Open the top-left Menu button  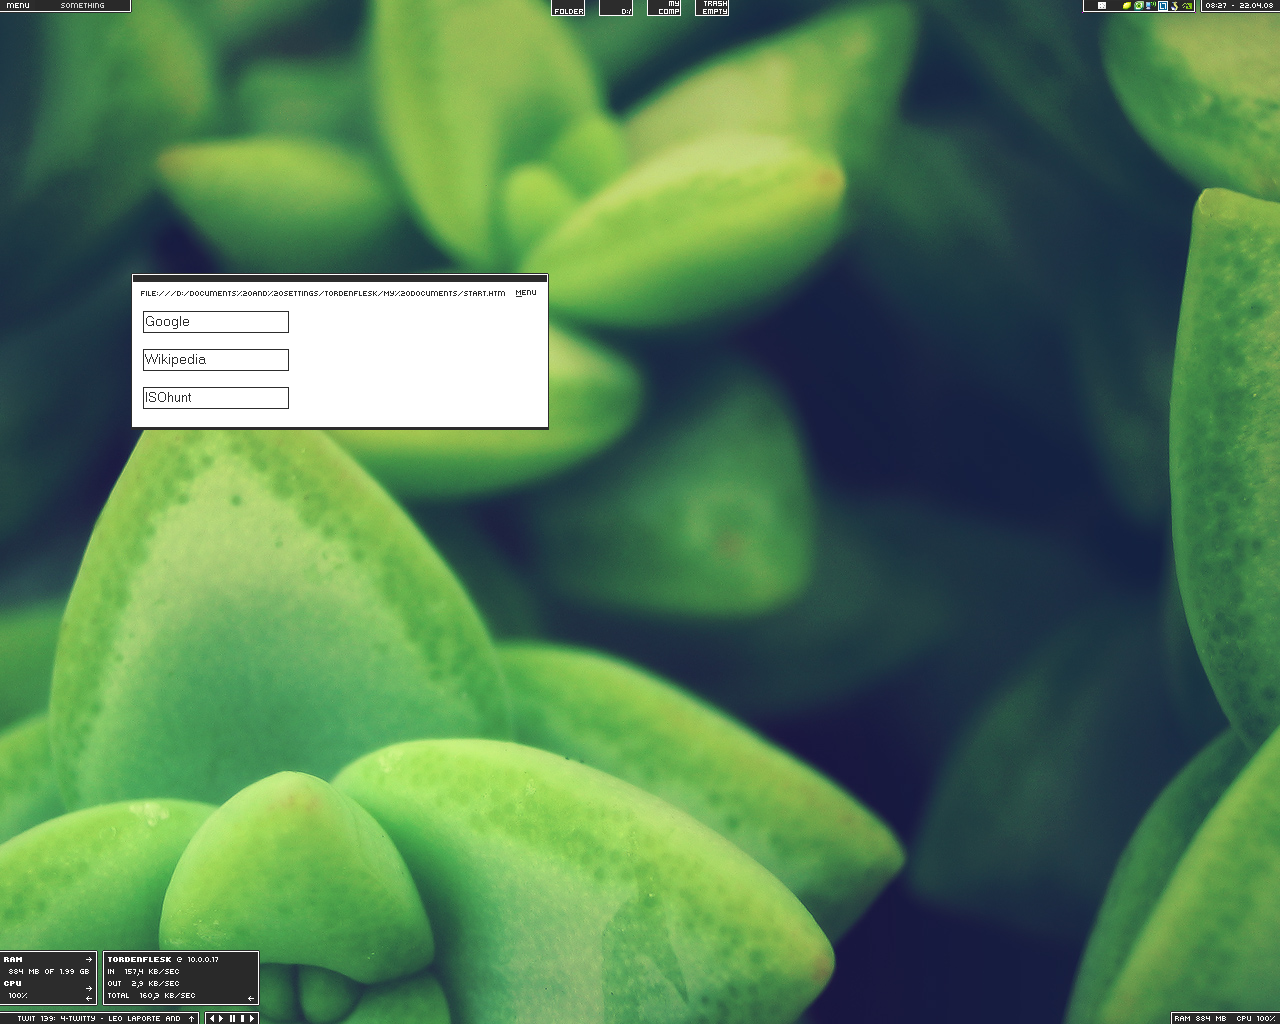[x=18, y=5]
